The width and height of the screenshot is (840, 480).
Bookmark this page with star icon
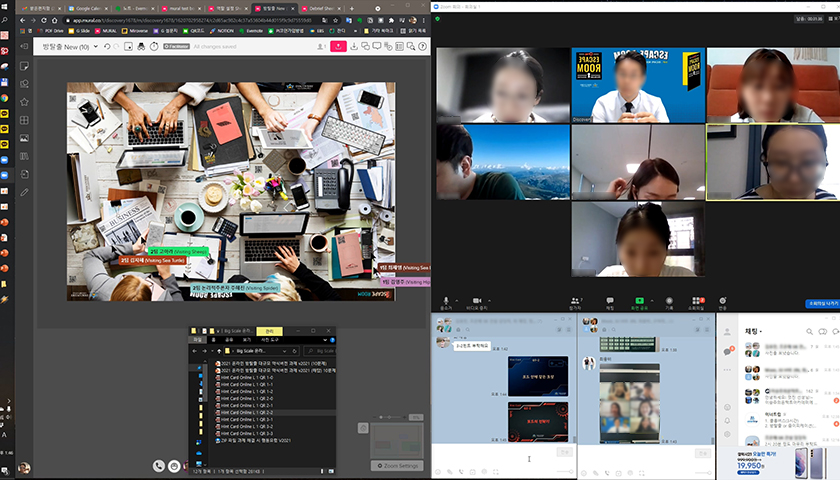pyautogui.click(x=336, y=20)
